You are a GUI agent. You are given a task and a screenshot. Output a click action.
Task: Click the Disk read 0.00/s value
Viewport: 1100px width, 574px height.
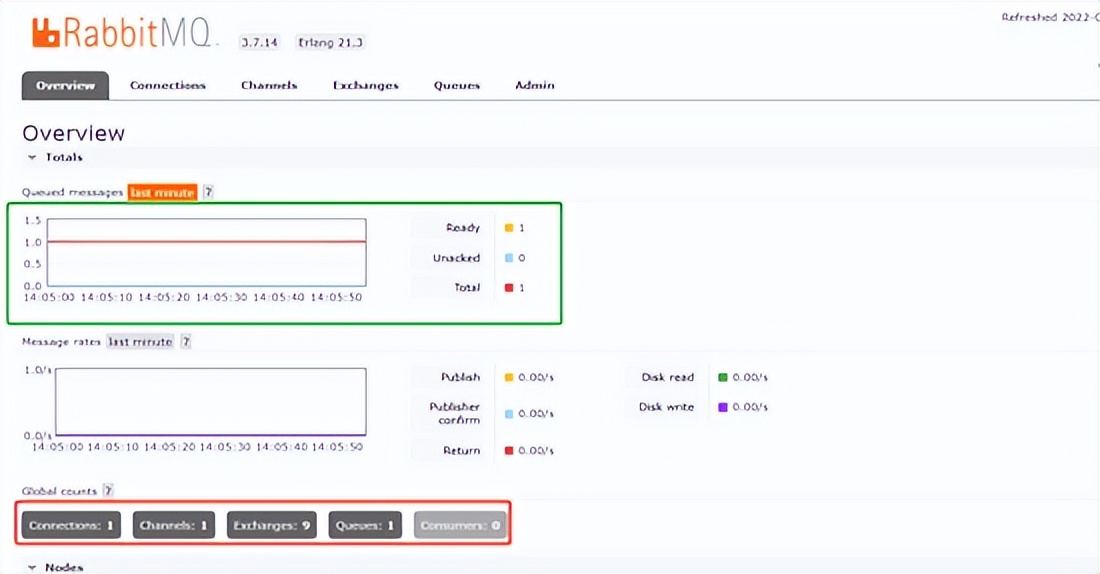coord(750,378)
